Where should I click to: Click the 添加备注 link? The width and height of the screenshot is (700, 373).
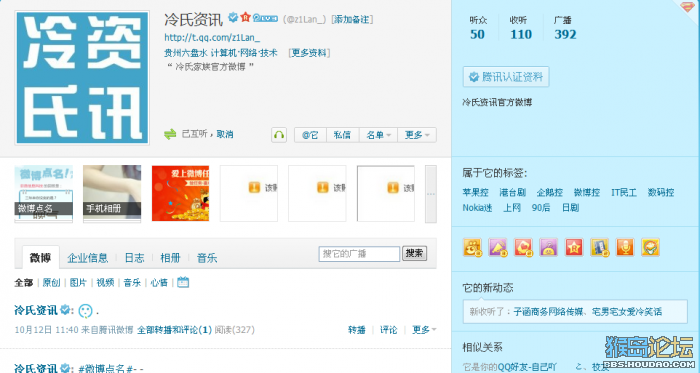coord(352,19)
